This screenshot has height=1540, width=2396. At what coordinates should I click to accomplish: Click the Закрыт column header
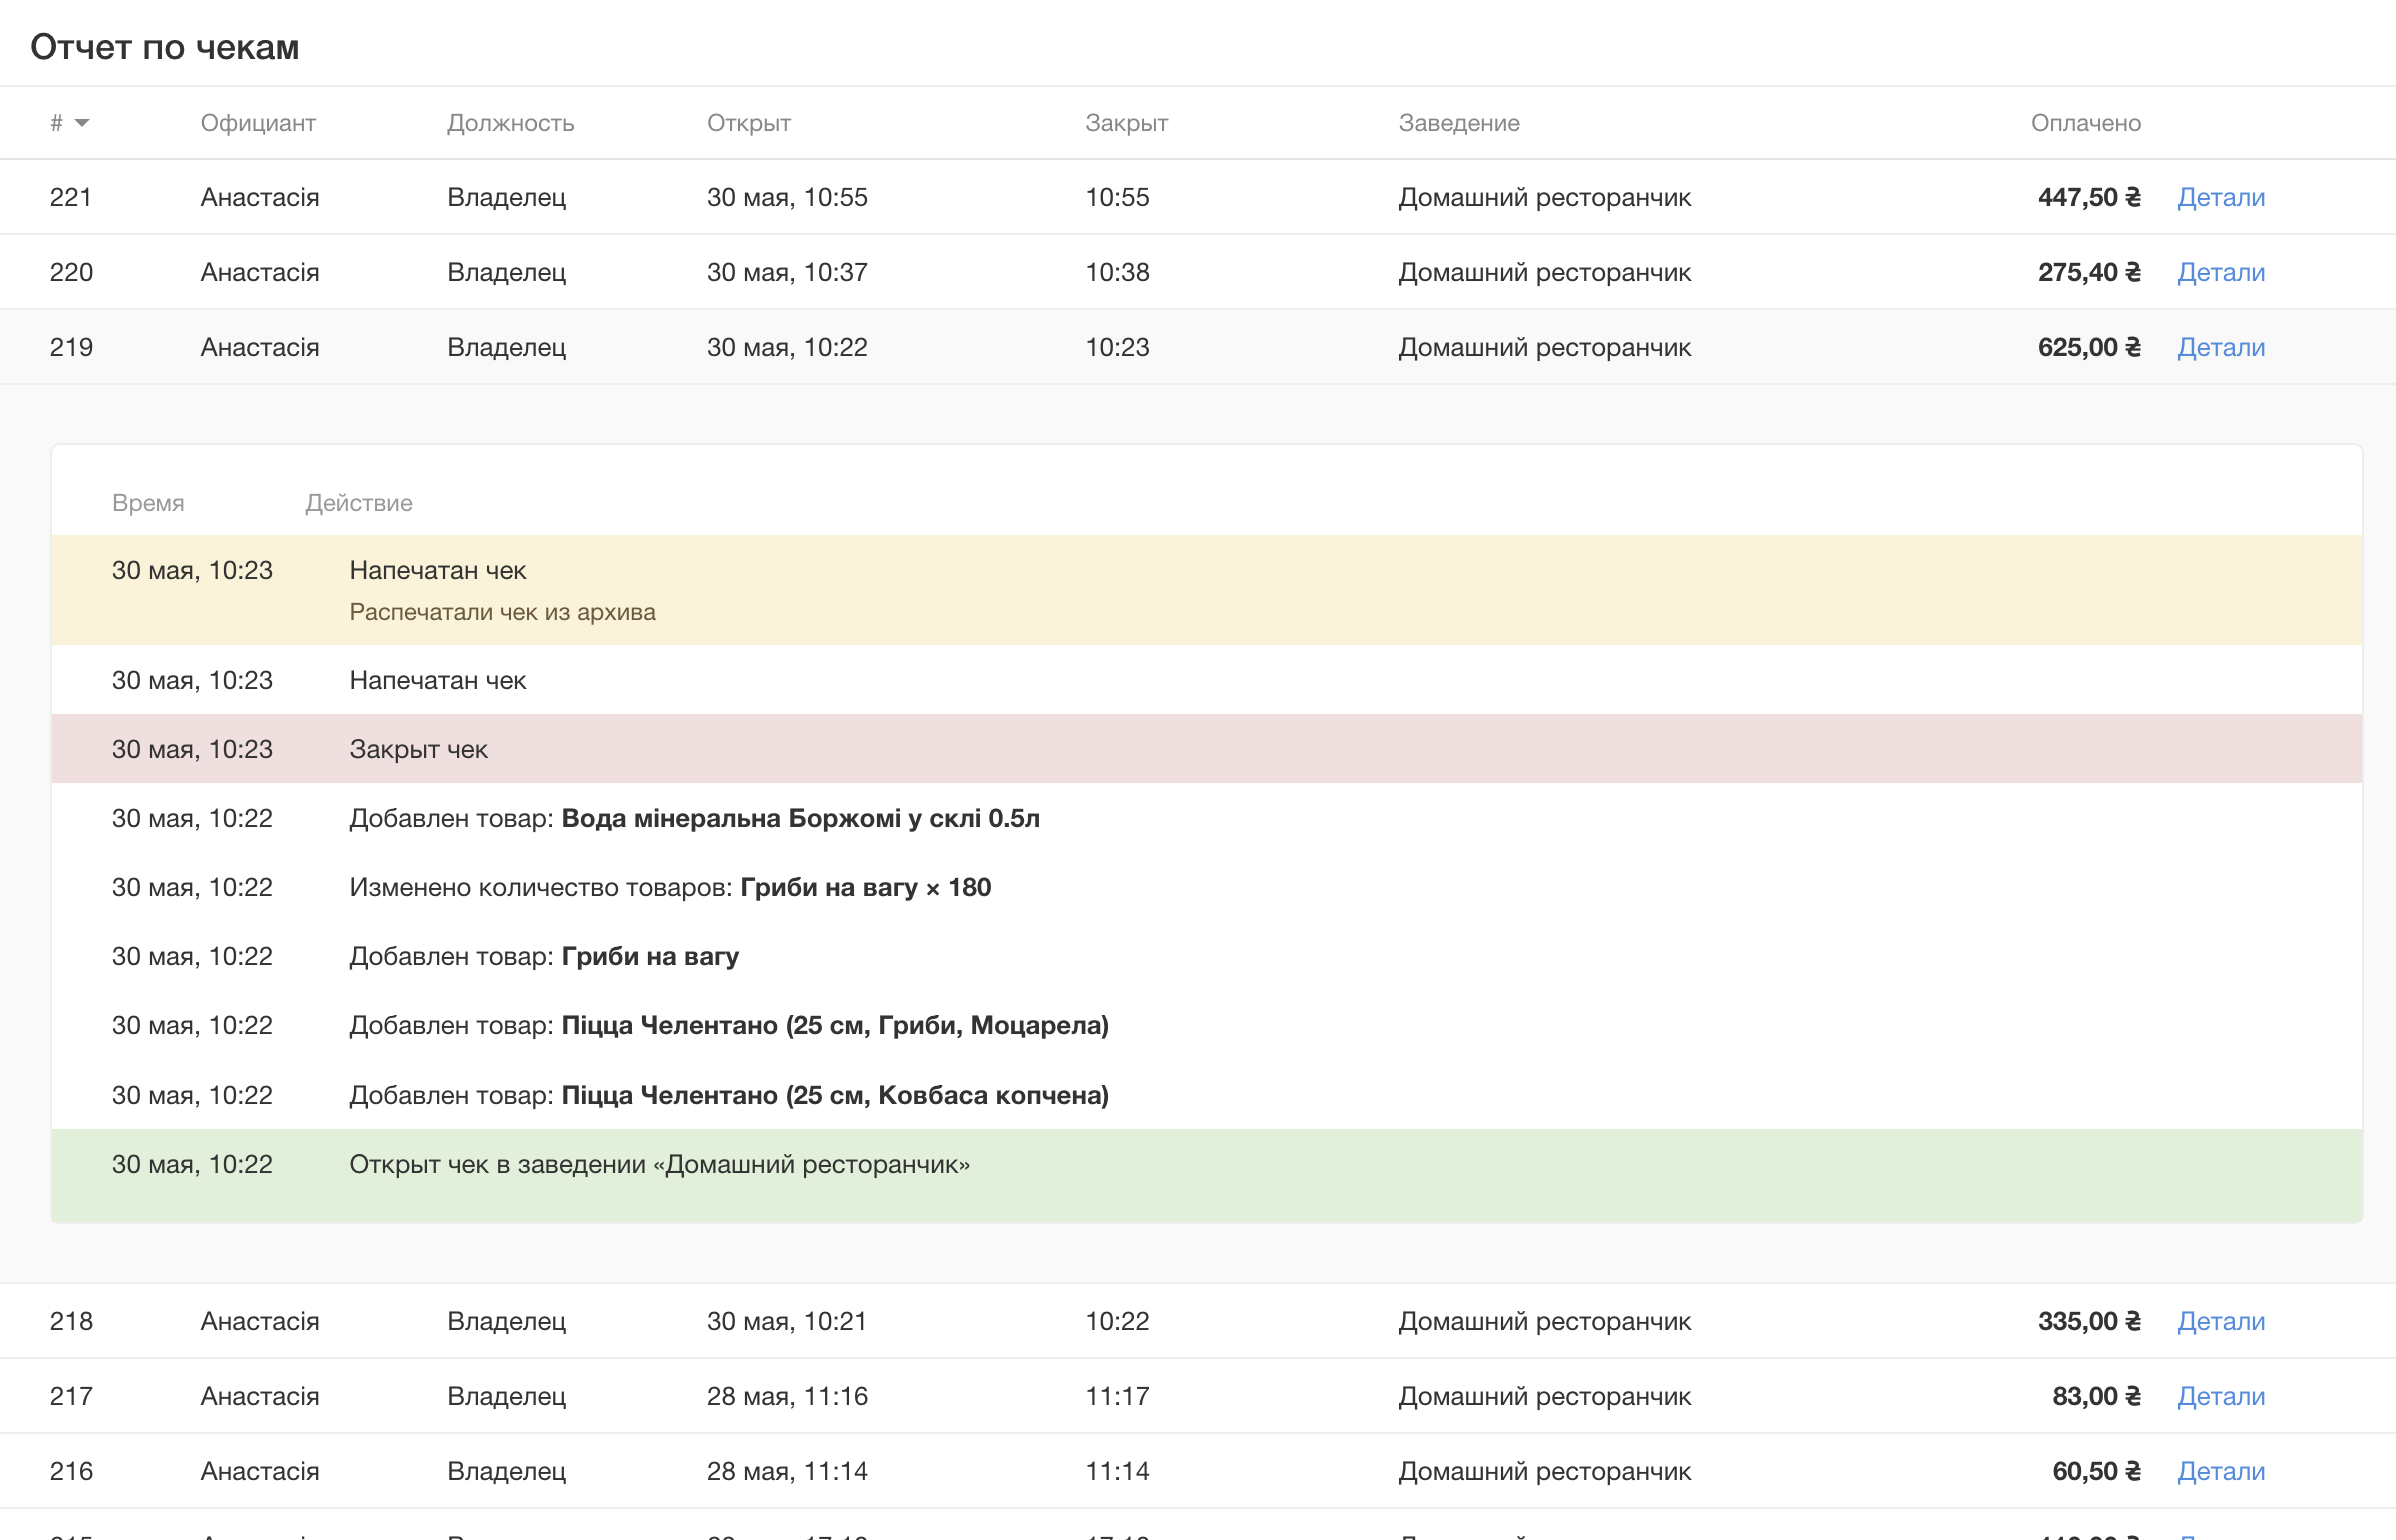[1126, 123]
